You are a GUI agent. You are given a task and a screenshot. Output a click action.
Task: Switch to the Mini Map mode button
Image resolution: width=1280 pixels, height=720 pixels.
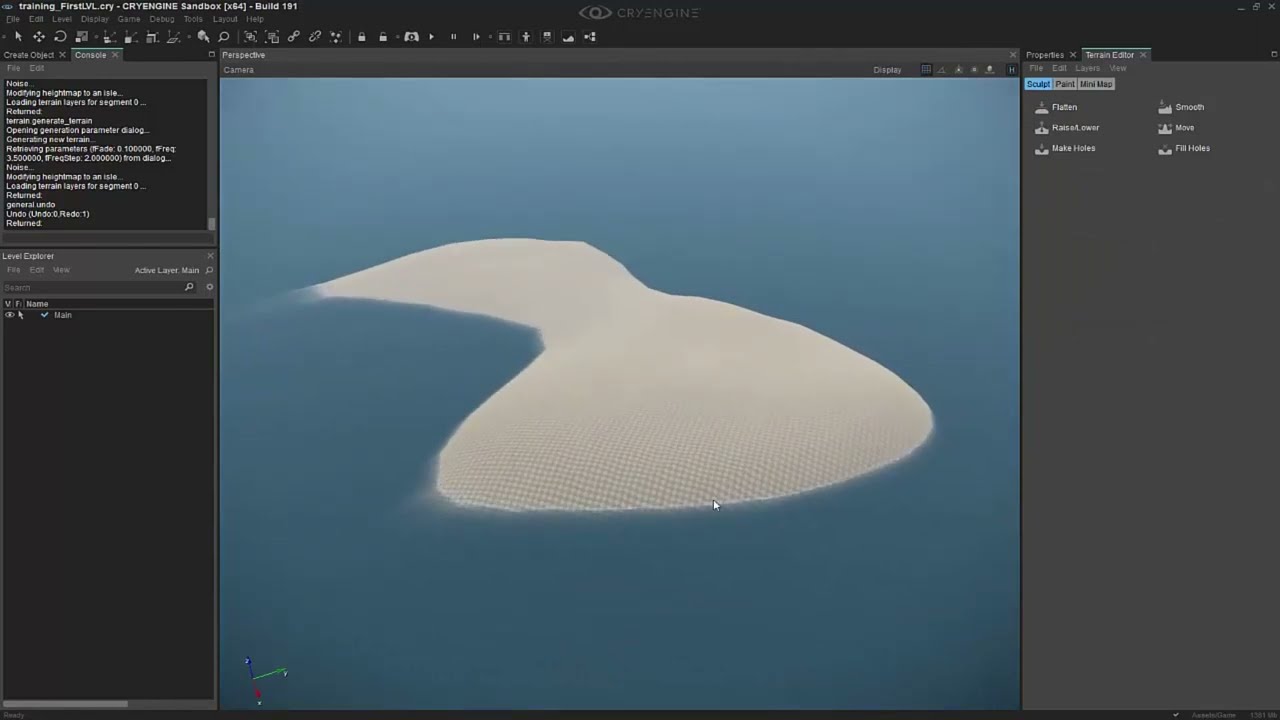click(1096, 84)
